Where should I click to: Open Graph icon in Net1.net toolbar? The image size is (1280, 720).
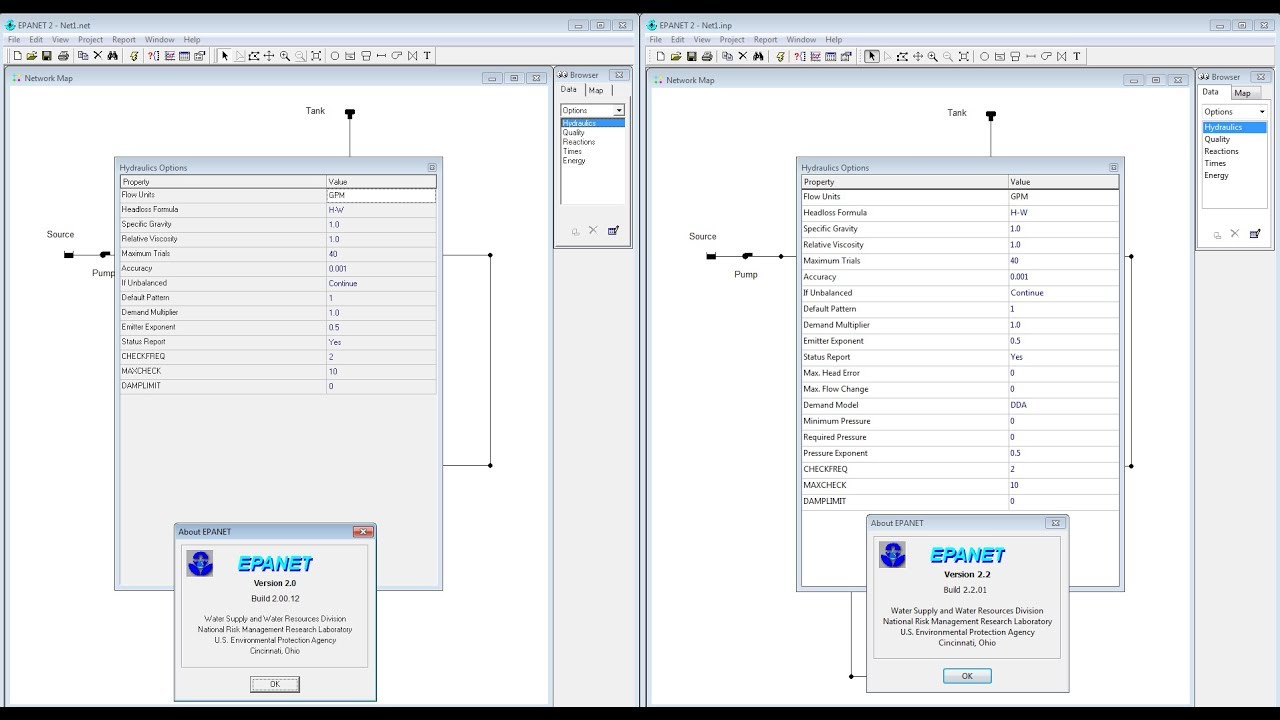pyautogui.click(x=170, y=56)
